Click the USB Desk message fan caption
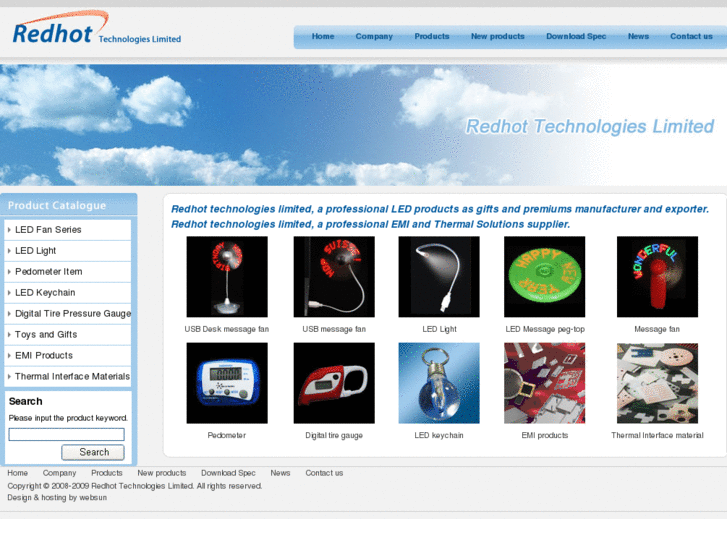 pos(227,329)
